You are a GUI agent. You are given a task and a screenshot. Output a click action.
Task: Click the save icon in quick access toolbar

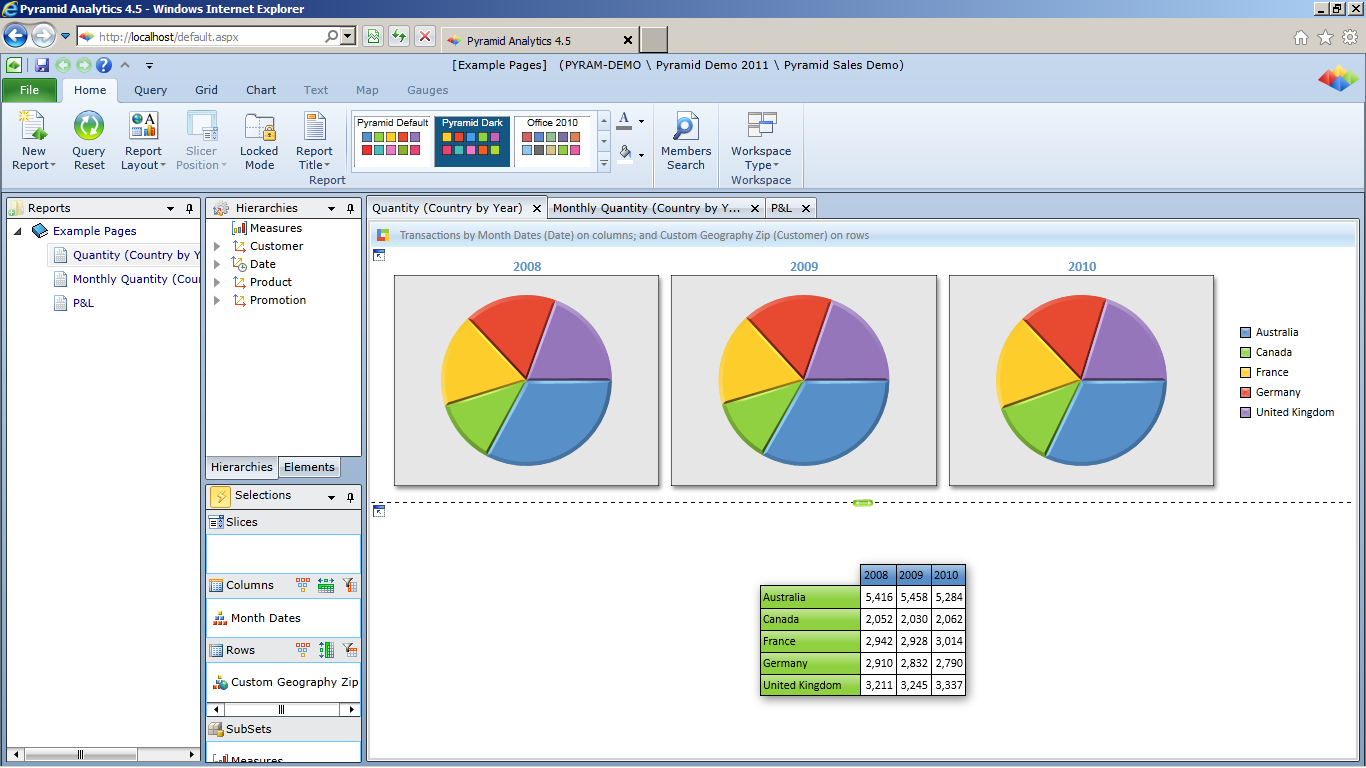42,65
